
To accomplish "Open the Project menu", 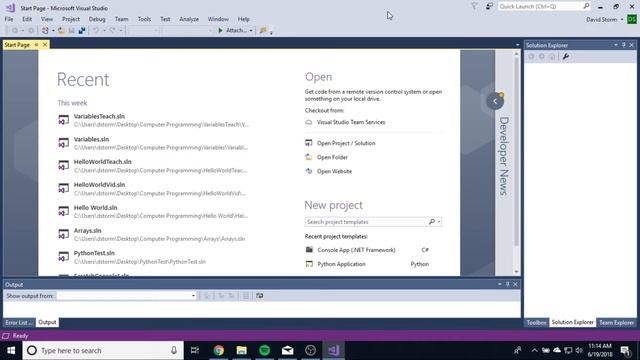I will point(71,19).
